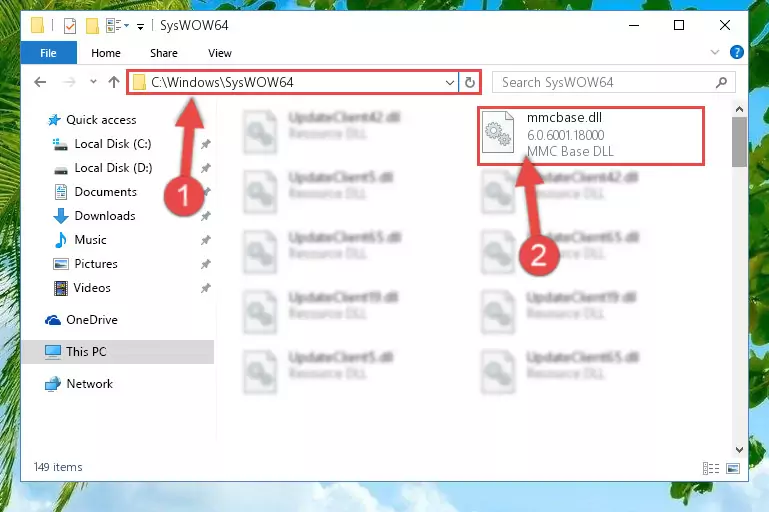This screenshot has height=512, width=769.
Task: Switch to large thumbnails view icon
Action: (x=733, y=469)
